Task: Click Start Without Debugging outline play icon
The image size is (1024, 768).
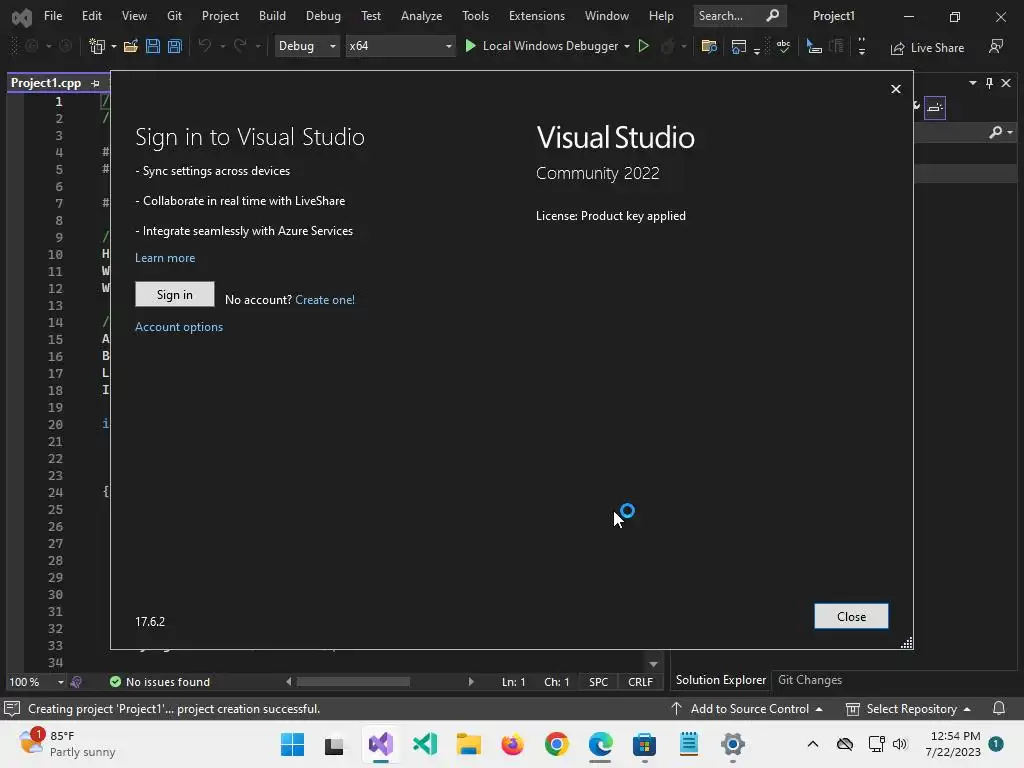Action: coord(644,46)
